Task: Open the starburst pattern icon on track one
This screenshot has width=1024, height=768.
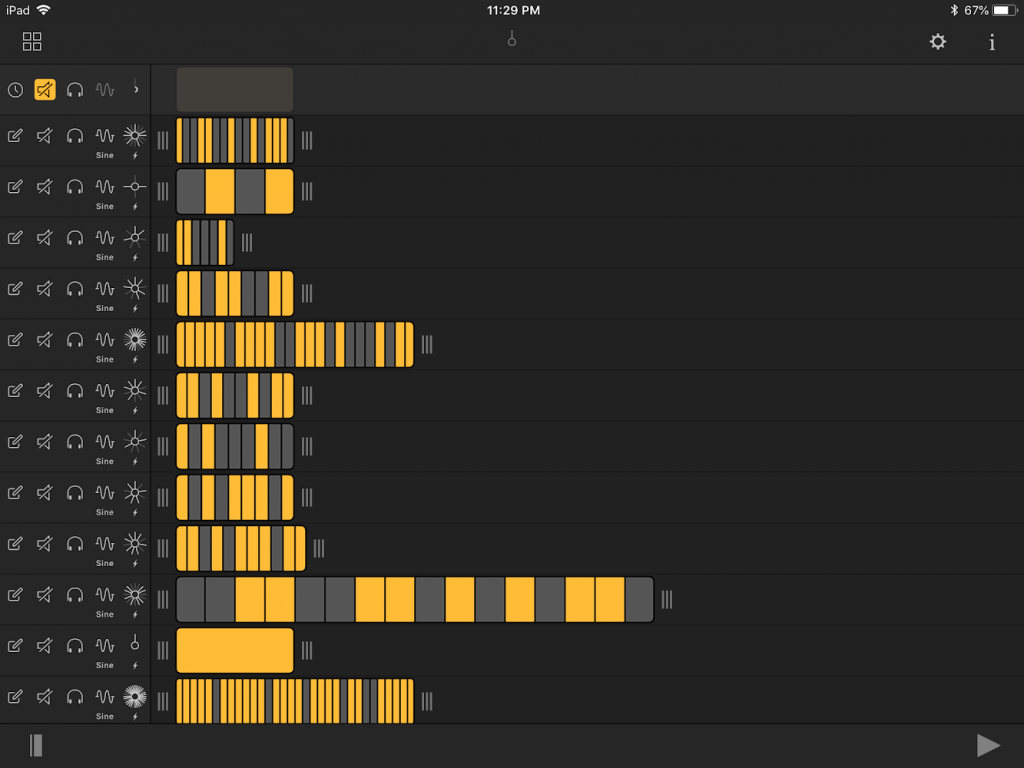Action: pyautogui.click(x=135, y=136)
